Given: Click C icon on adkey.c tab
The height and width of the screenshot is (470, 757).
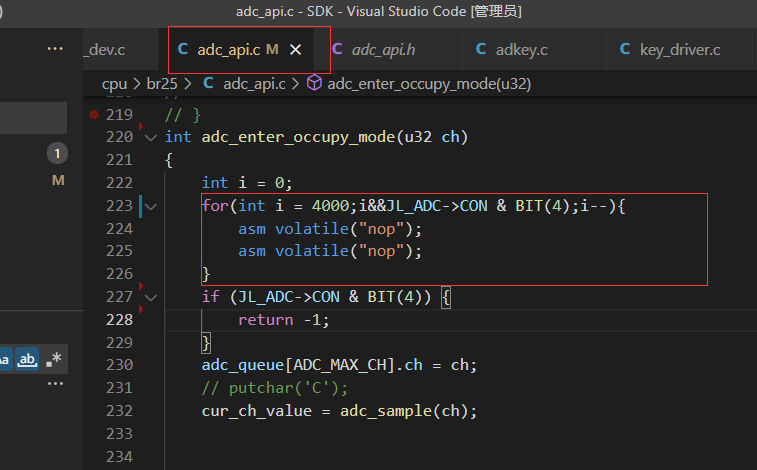Looking at the screenshot, I should (481, 49).
